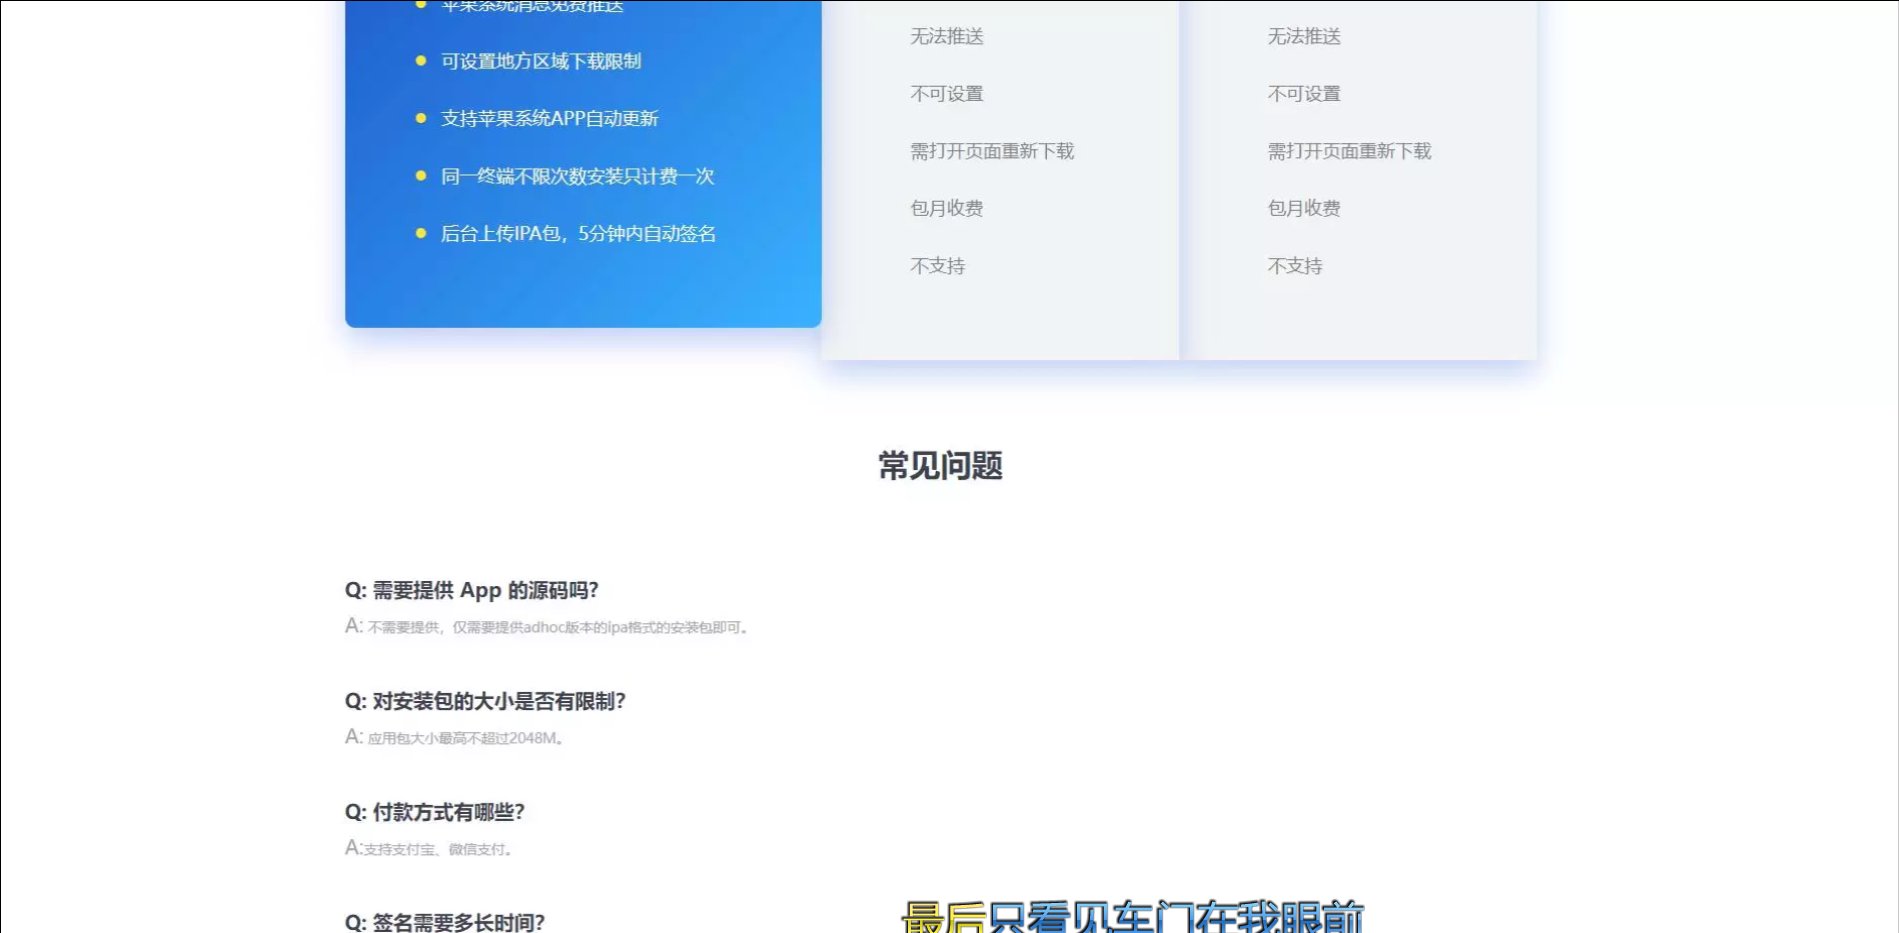1899x933 pixels.
Task: Click 需打开页面重新下载 in the middle column
Action: click(x=991, y=151)
